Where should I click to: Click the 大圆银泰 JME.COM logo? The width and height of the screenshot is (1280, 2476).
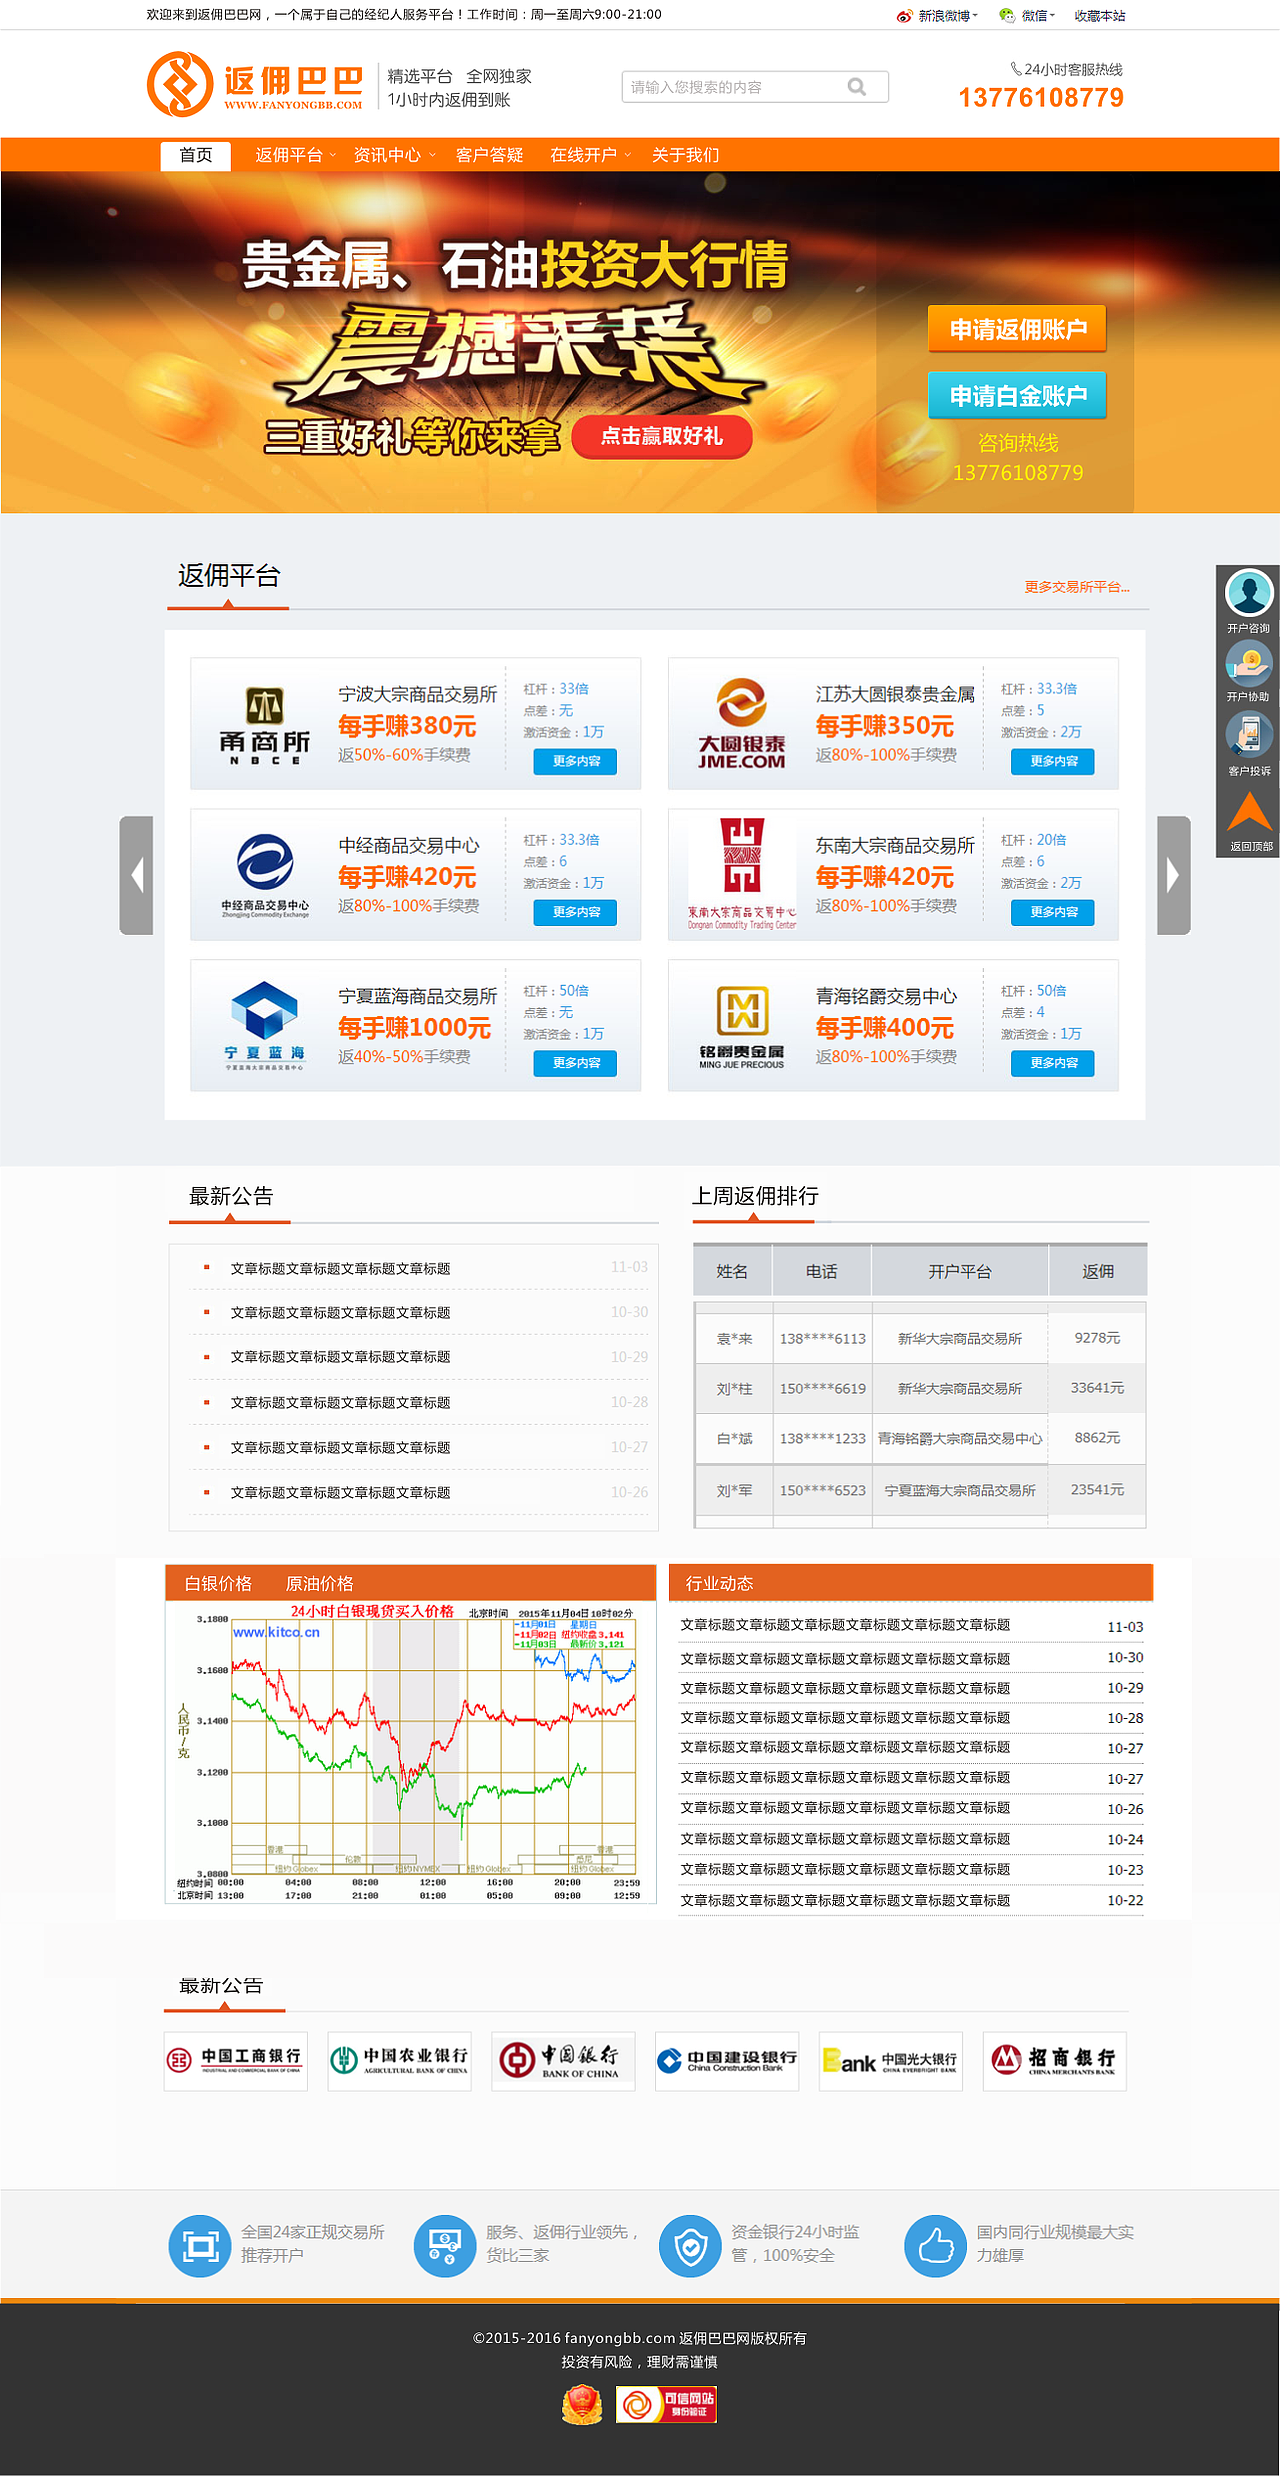coord(742,724)
